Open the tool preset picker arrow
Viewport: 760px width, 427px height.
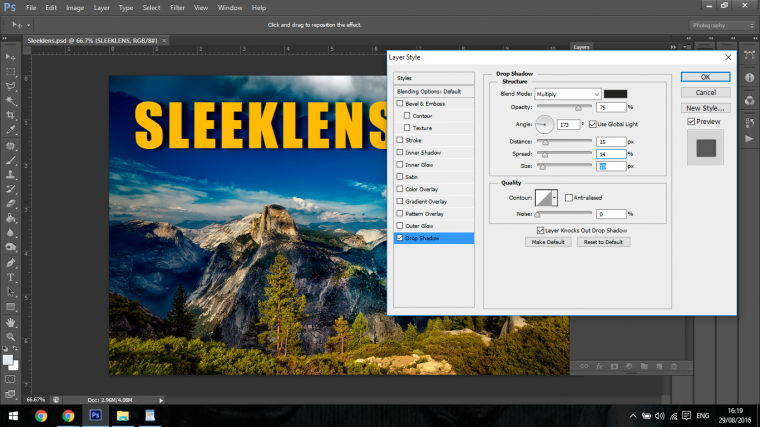[28, 25]
